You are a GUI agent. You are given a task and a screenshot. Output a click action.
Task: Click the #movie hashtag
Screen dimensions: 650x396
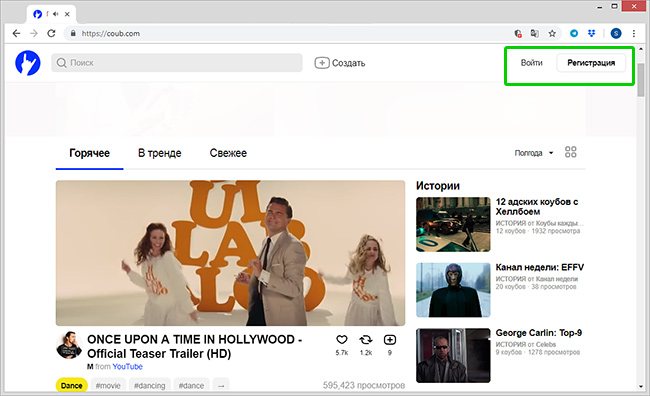pyautogui.click(x=108, y=386)
